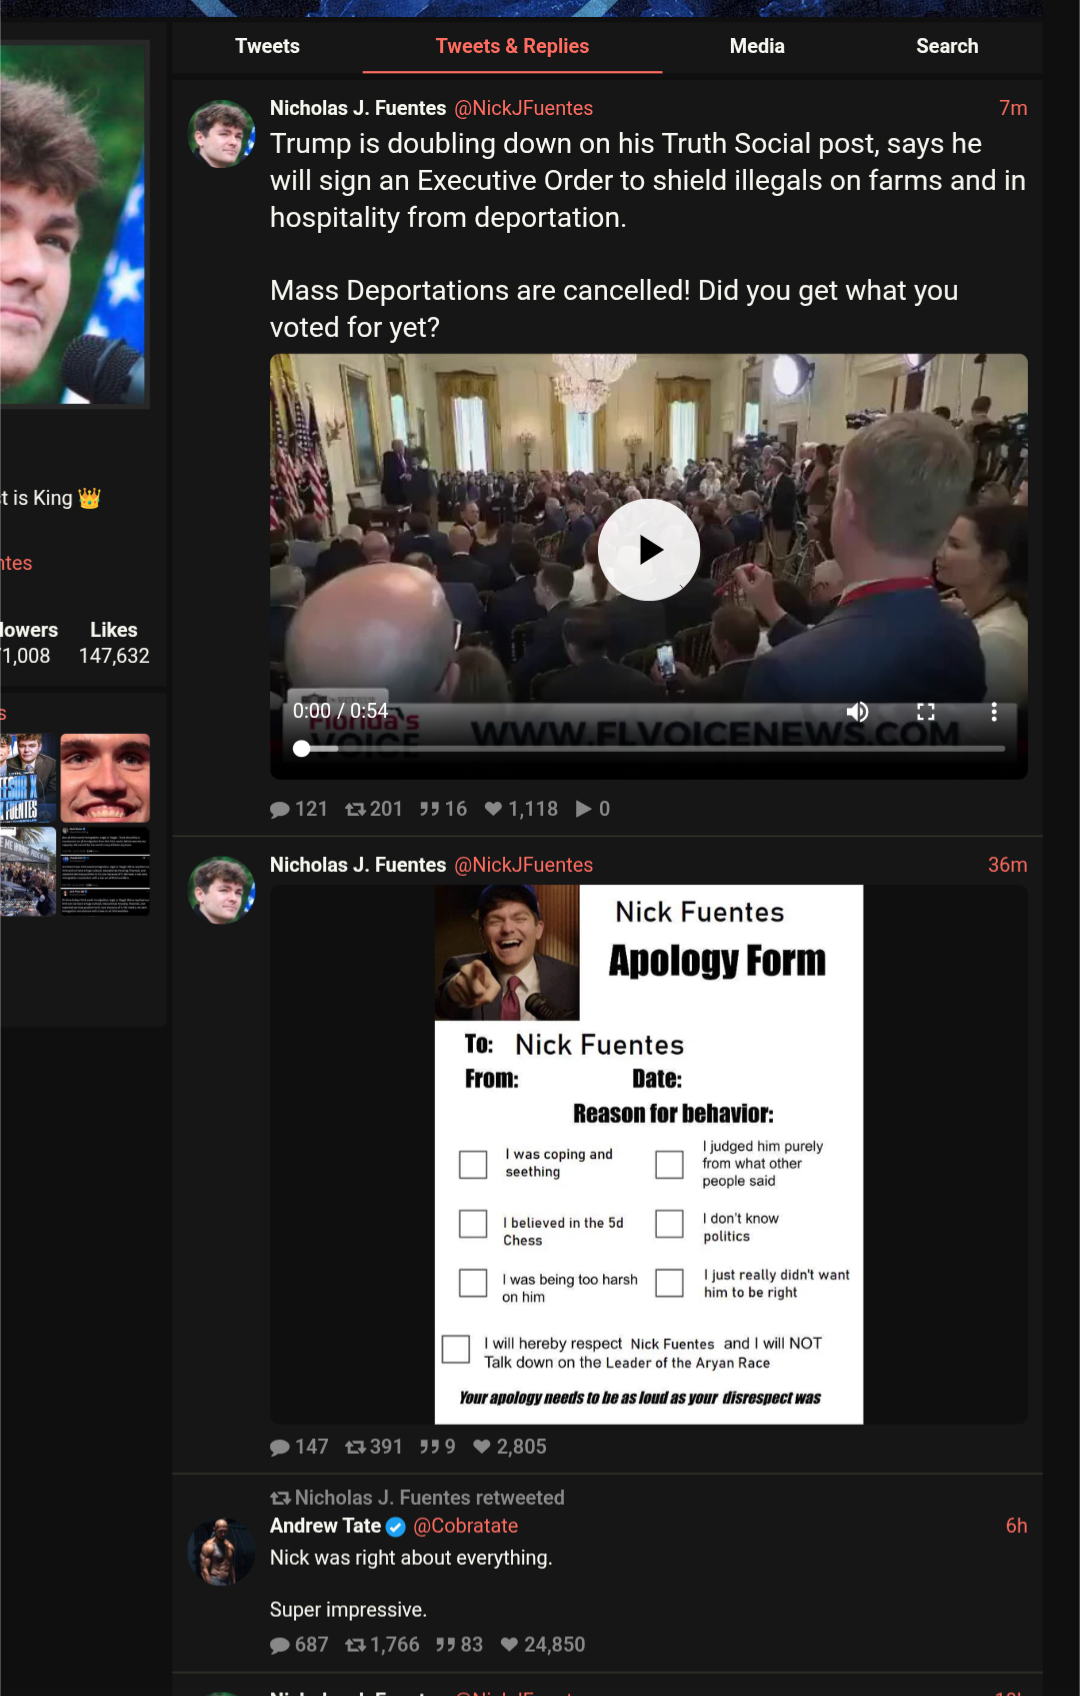
Task: Click the video progress bar scrubber
Action: [302, 748]
